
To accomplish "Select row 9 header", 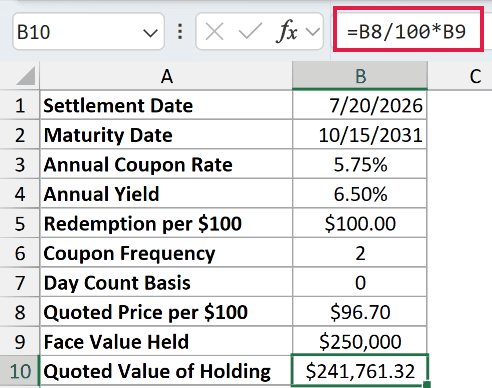I will pyautogui.click(x=20, y=342).
